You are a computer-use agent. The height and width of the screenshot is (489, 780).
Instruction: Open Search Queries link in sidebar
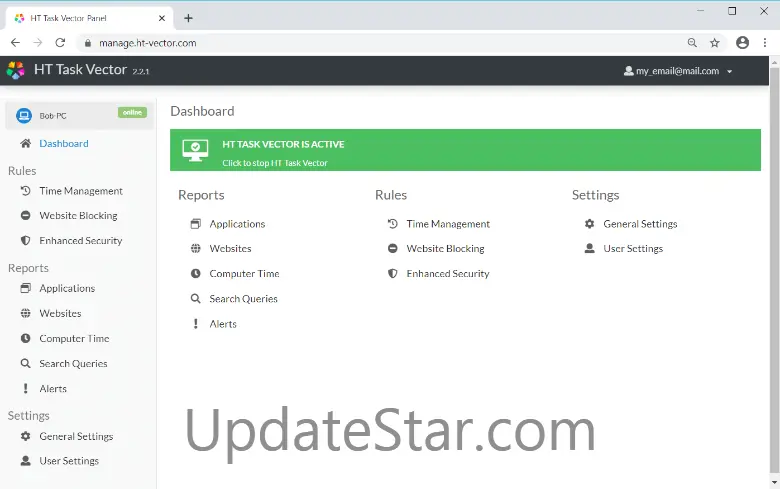[x=73, y=364]
